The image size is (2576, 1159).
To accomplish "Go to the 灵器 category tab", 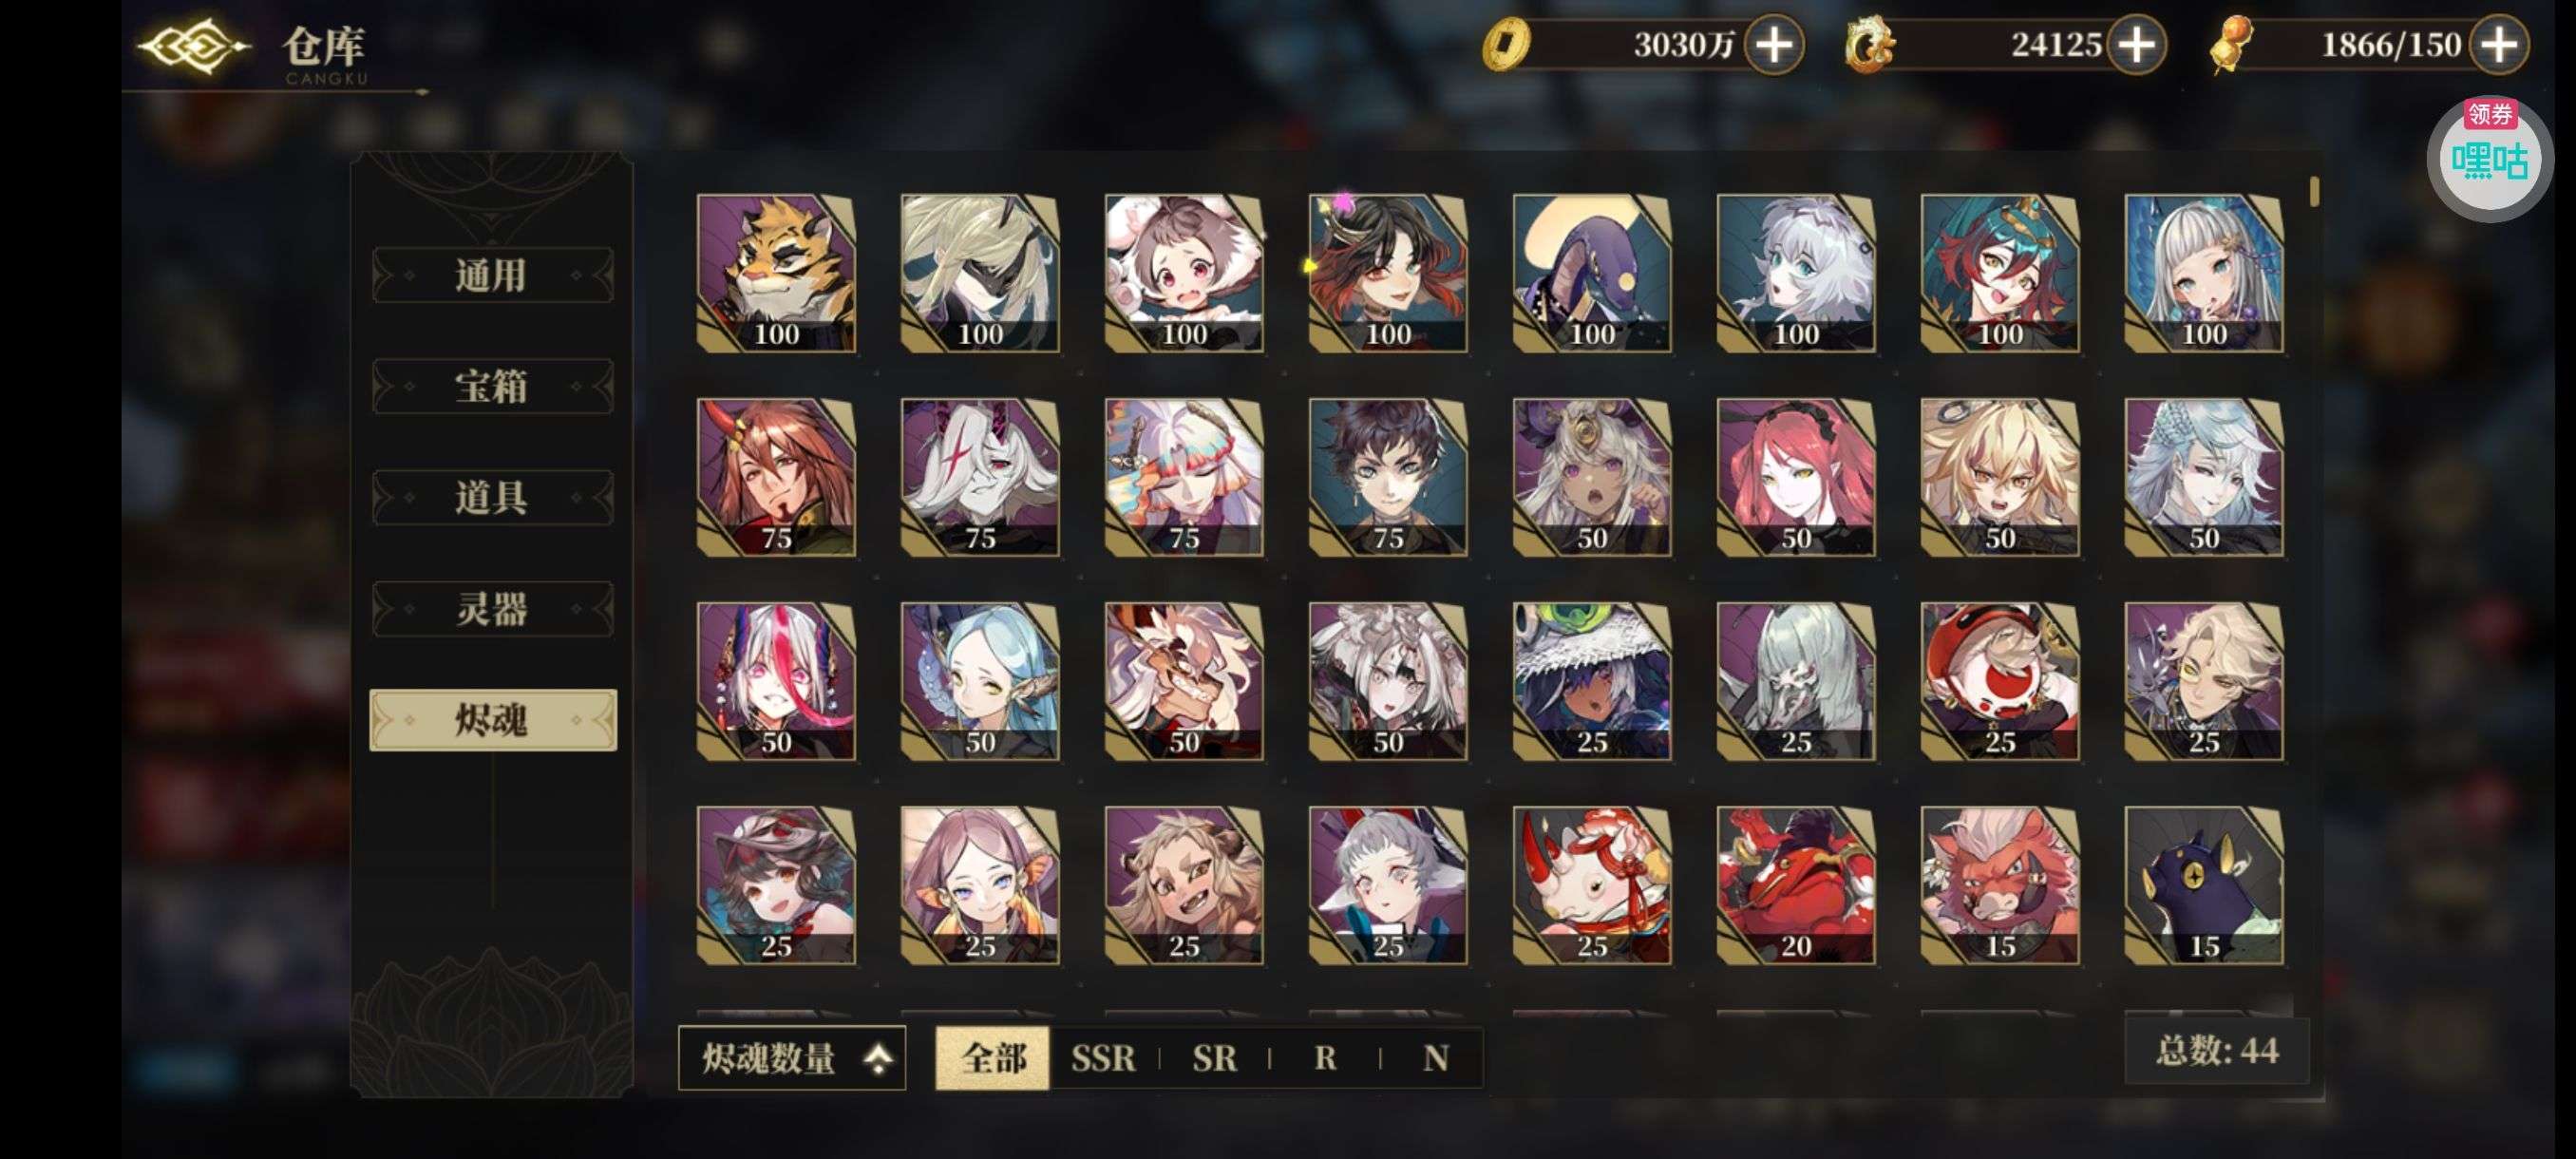I will pos(492,609).
